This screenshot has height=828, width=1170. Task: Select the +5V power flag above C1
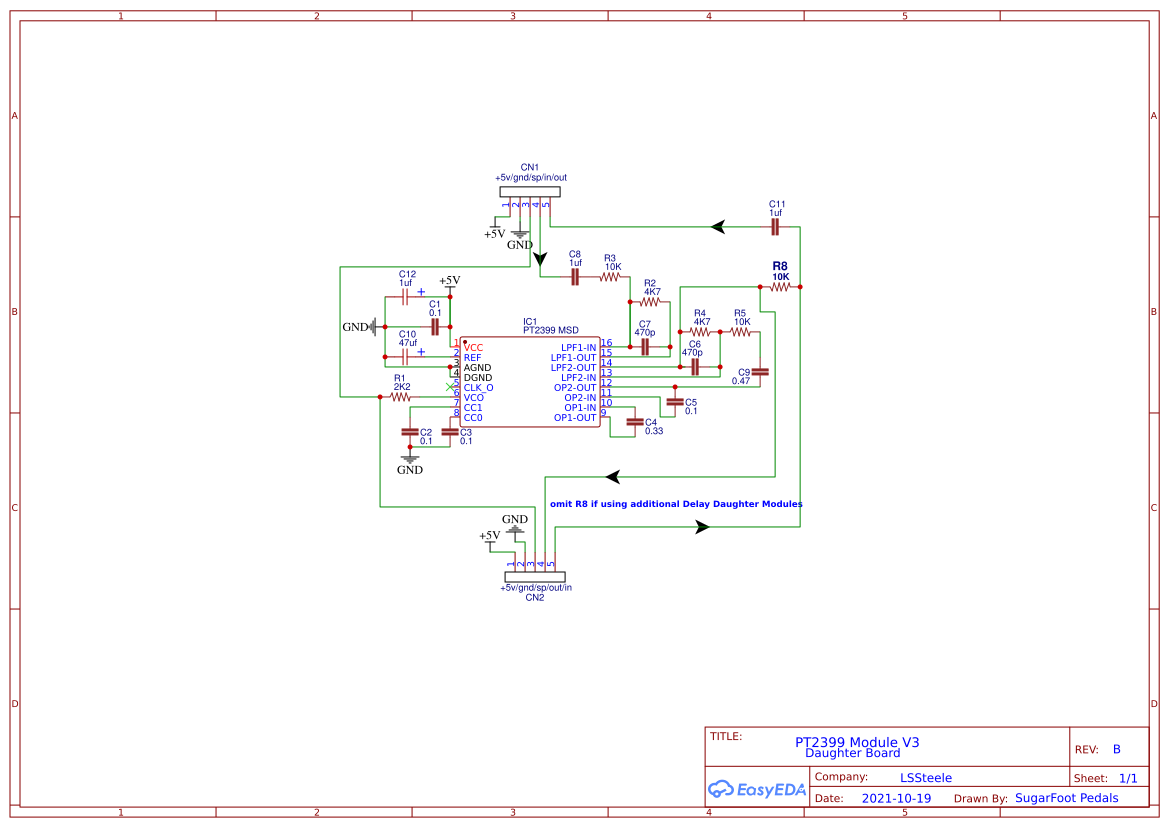coord(449,283)
